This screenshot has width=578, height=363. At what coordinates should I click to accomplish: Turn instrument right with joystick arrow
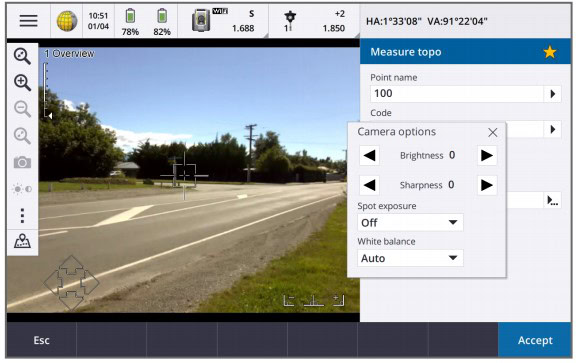pos(91,283)
